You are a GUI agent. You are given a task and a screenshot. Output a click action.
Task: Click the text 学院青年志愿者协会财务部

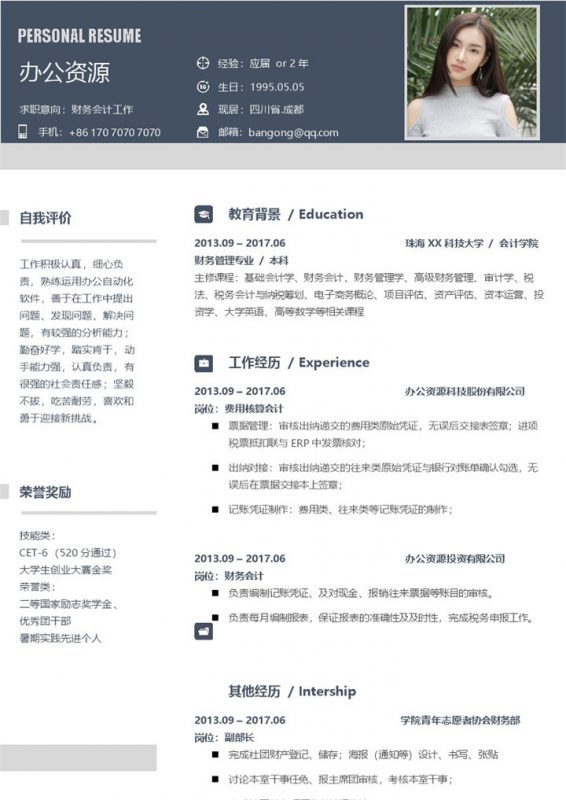point(460,720)
